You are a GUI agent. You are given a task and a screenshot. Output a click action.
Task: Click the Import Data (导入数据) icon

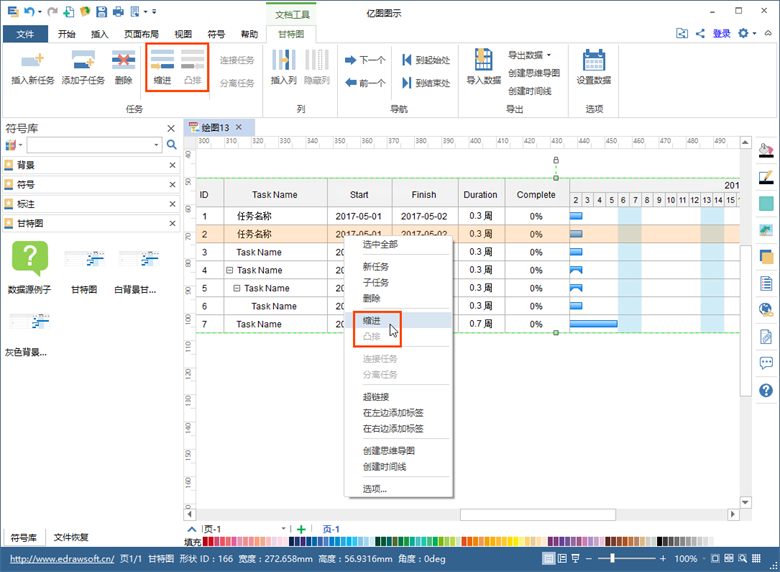pyautogui.click(x=483, y=62)
